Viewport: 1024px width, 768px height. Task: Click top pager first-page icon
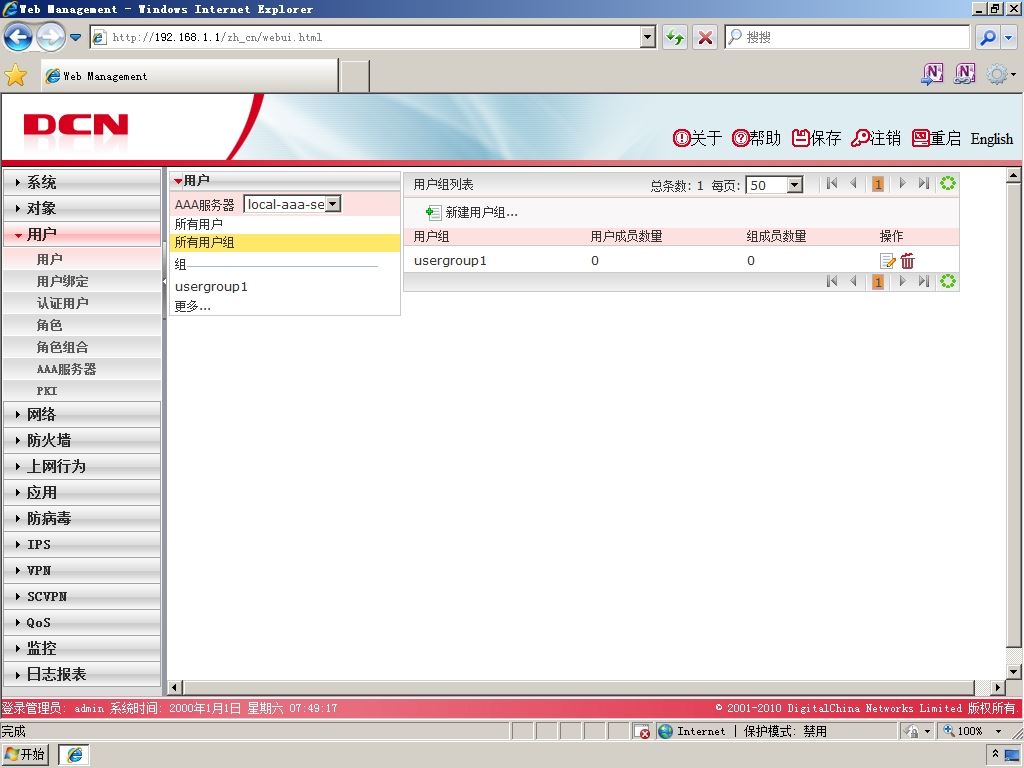point(831,184)
